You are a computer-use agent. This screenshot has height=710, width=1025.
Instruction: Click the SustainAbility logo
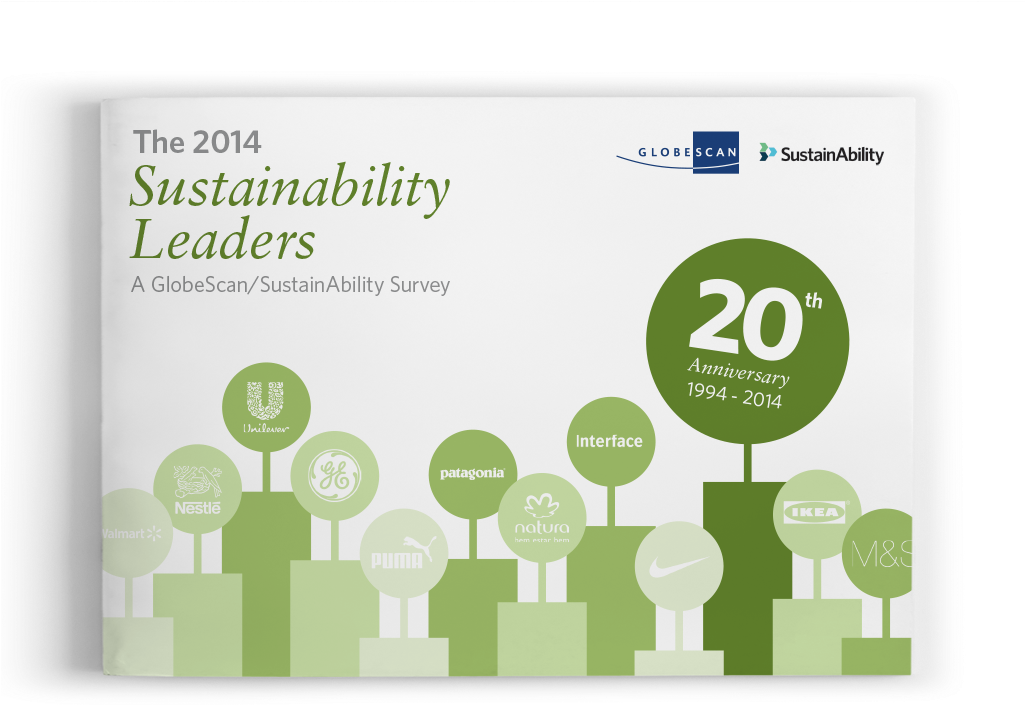(x=821, y=154)
